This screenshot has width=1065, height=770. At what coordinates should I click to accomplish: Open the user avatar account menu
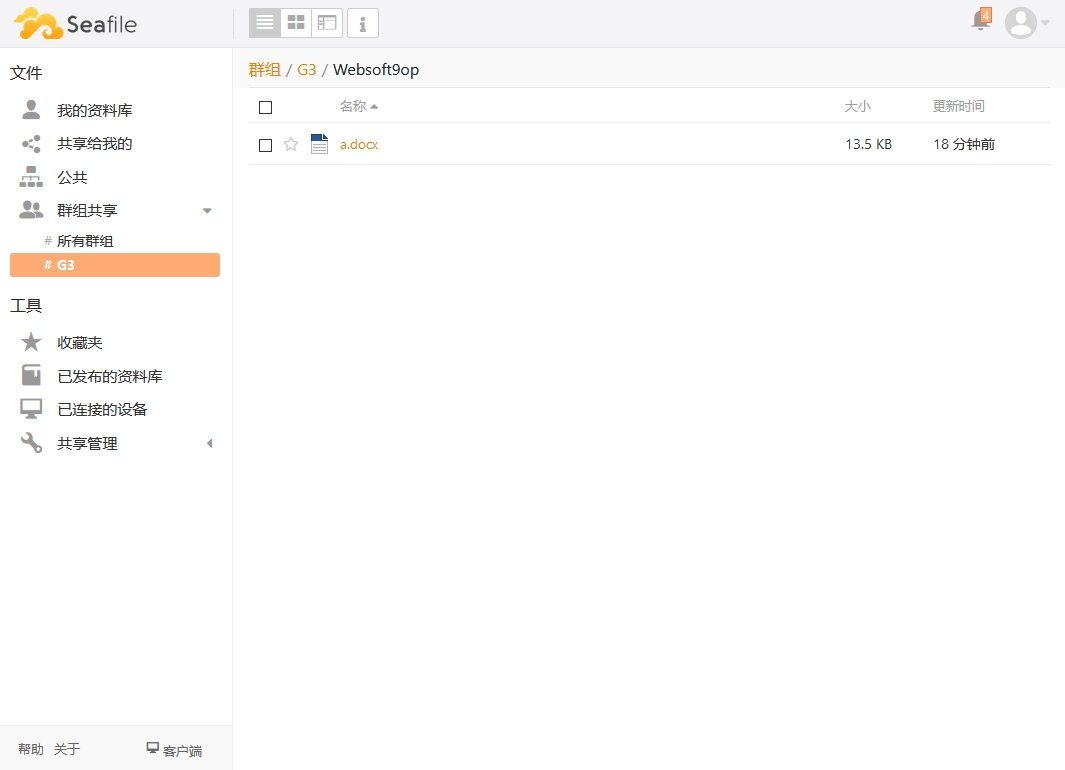click(x=1026, y=22)
